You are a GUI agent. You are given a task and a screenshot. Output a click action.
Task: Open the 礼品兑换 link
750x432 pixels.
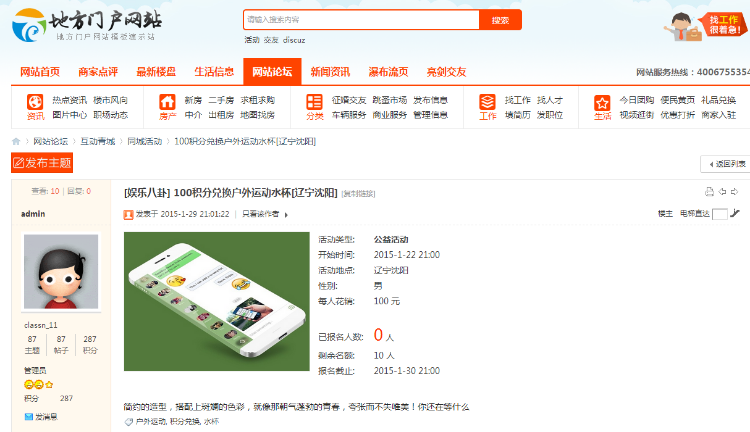pyautogui.click(x=718, y=100)
